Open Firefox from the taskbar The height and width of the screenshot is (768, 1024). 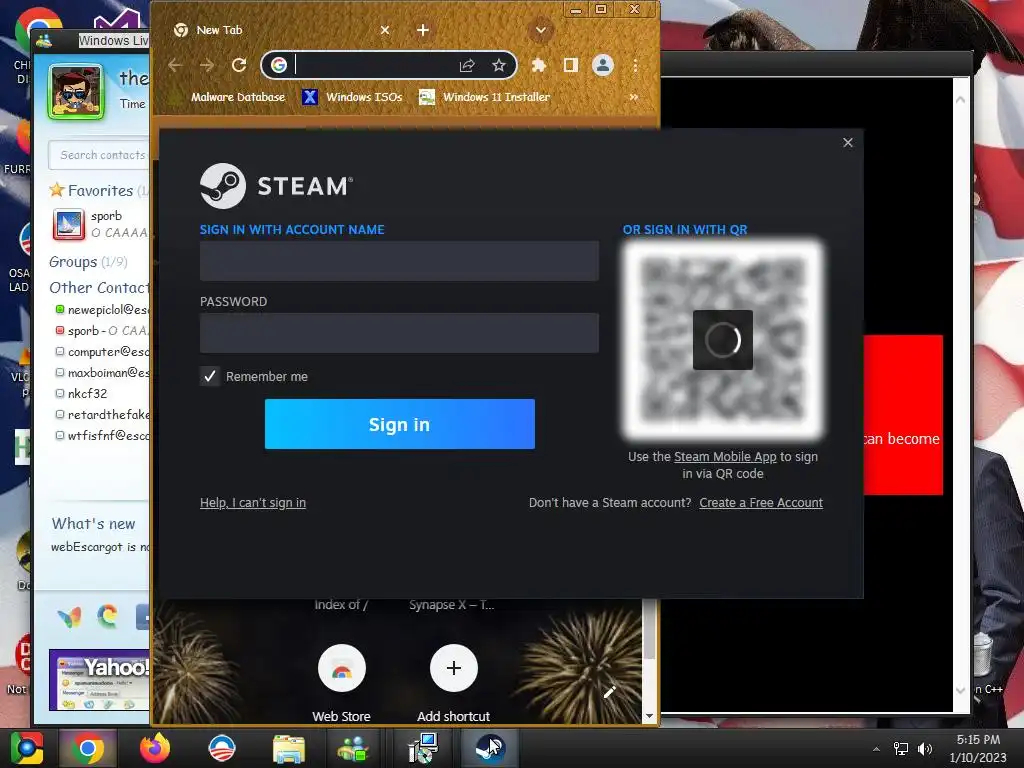pos(155,748)
